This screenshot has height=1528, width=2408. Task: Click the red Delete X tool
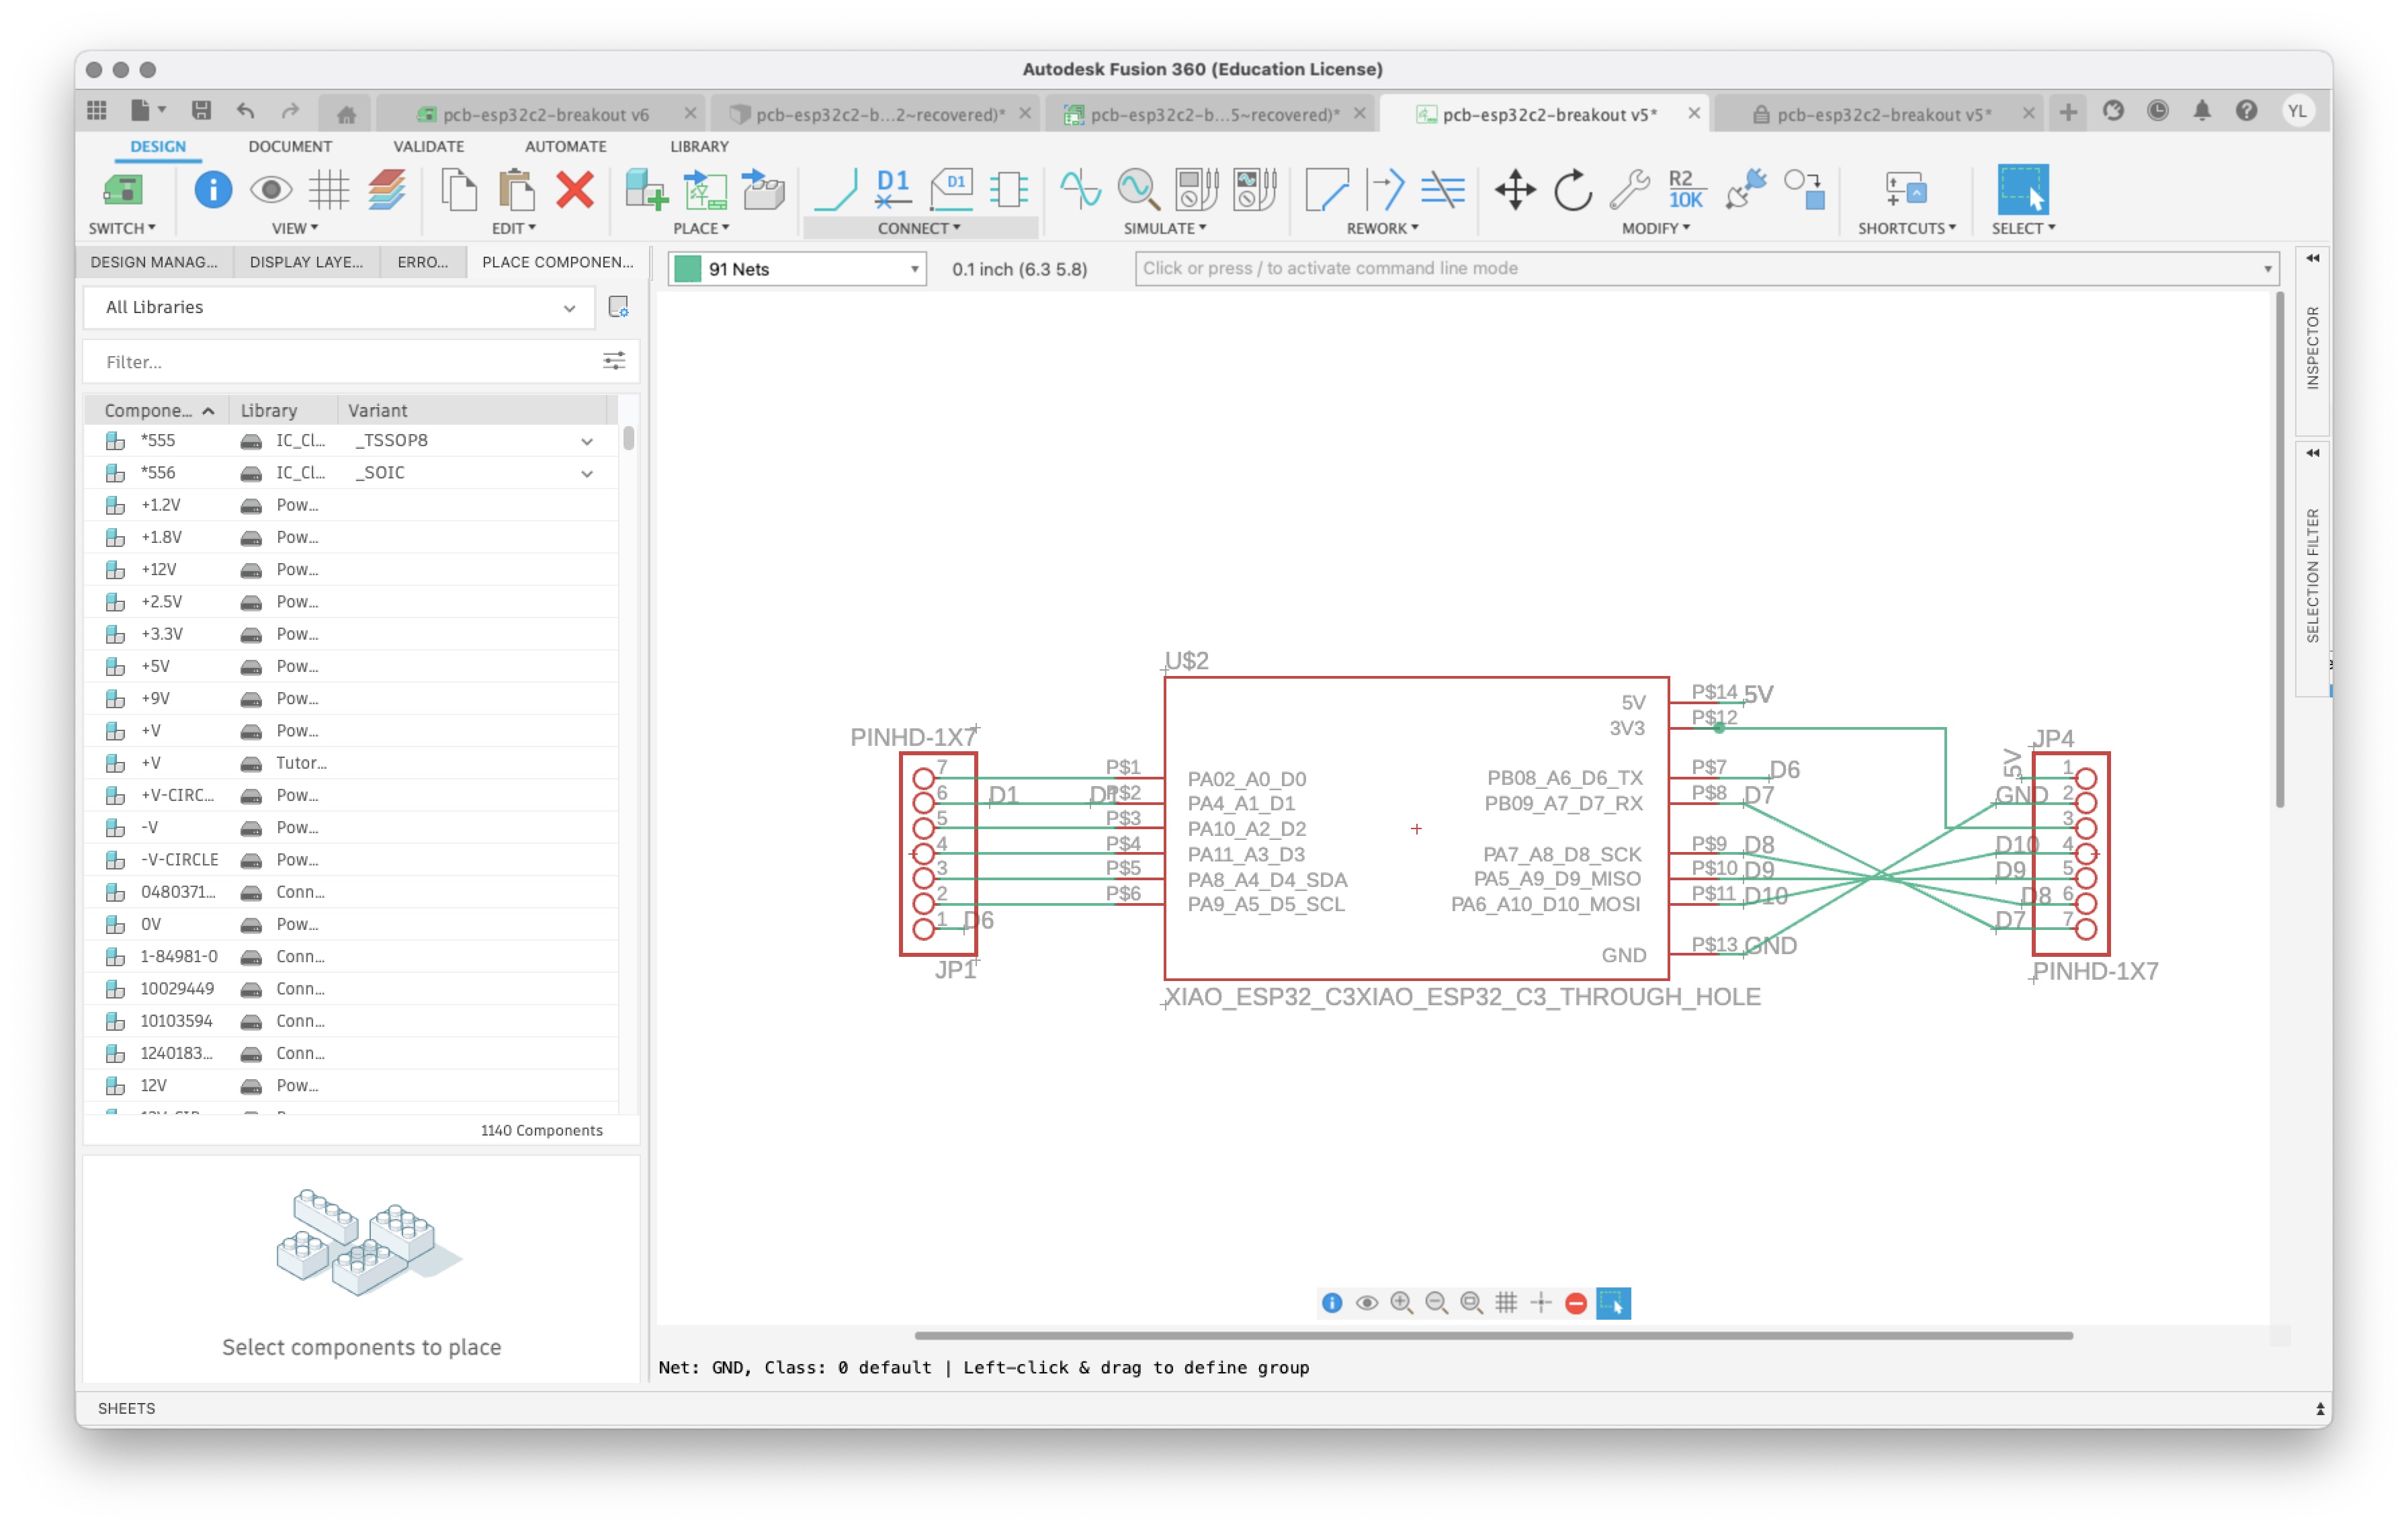click(575, 189)
